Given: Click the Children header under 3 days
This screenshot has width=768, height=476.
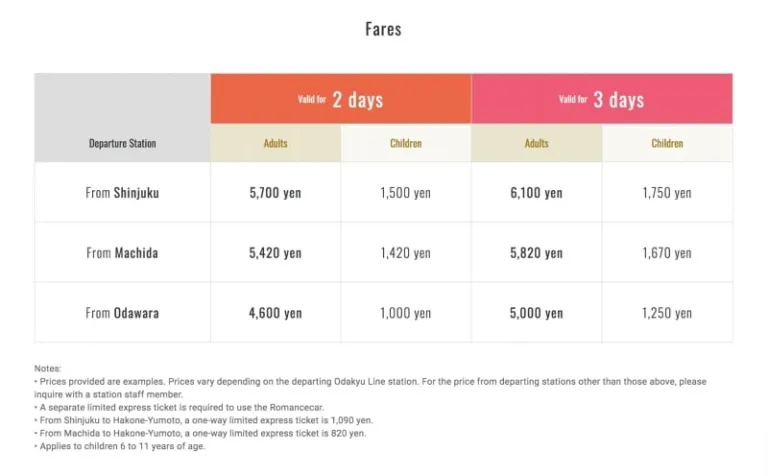Looking at the screenshot, I should click(667, 143).
